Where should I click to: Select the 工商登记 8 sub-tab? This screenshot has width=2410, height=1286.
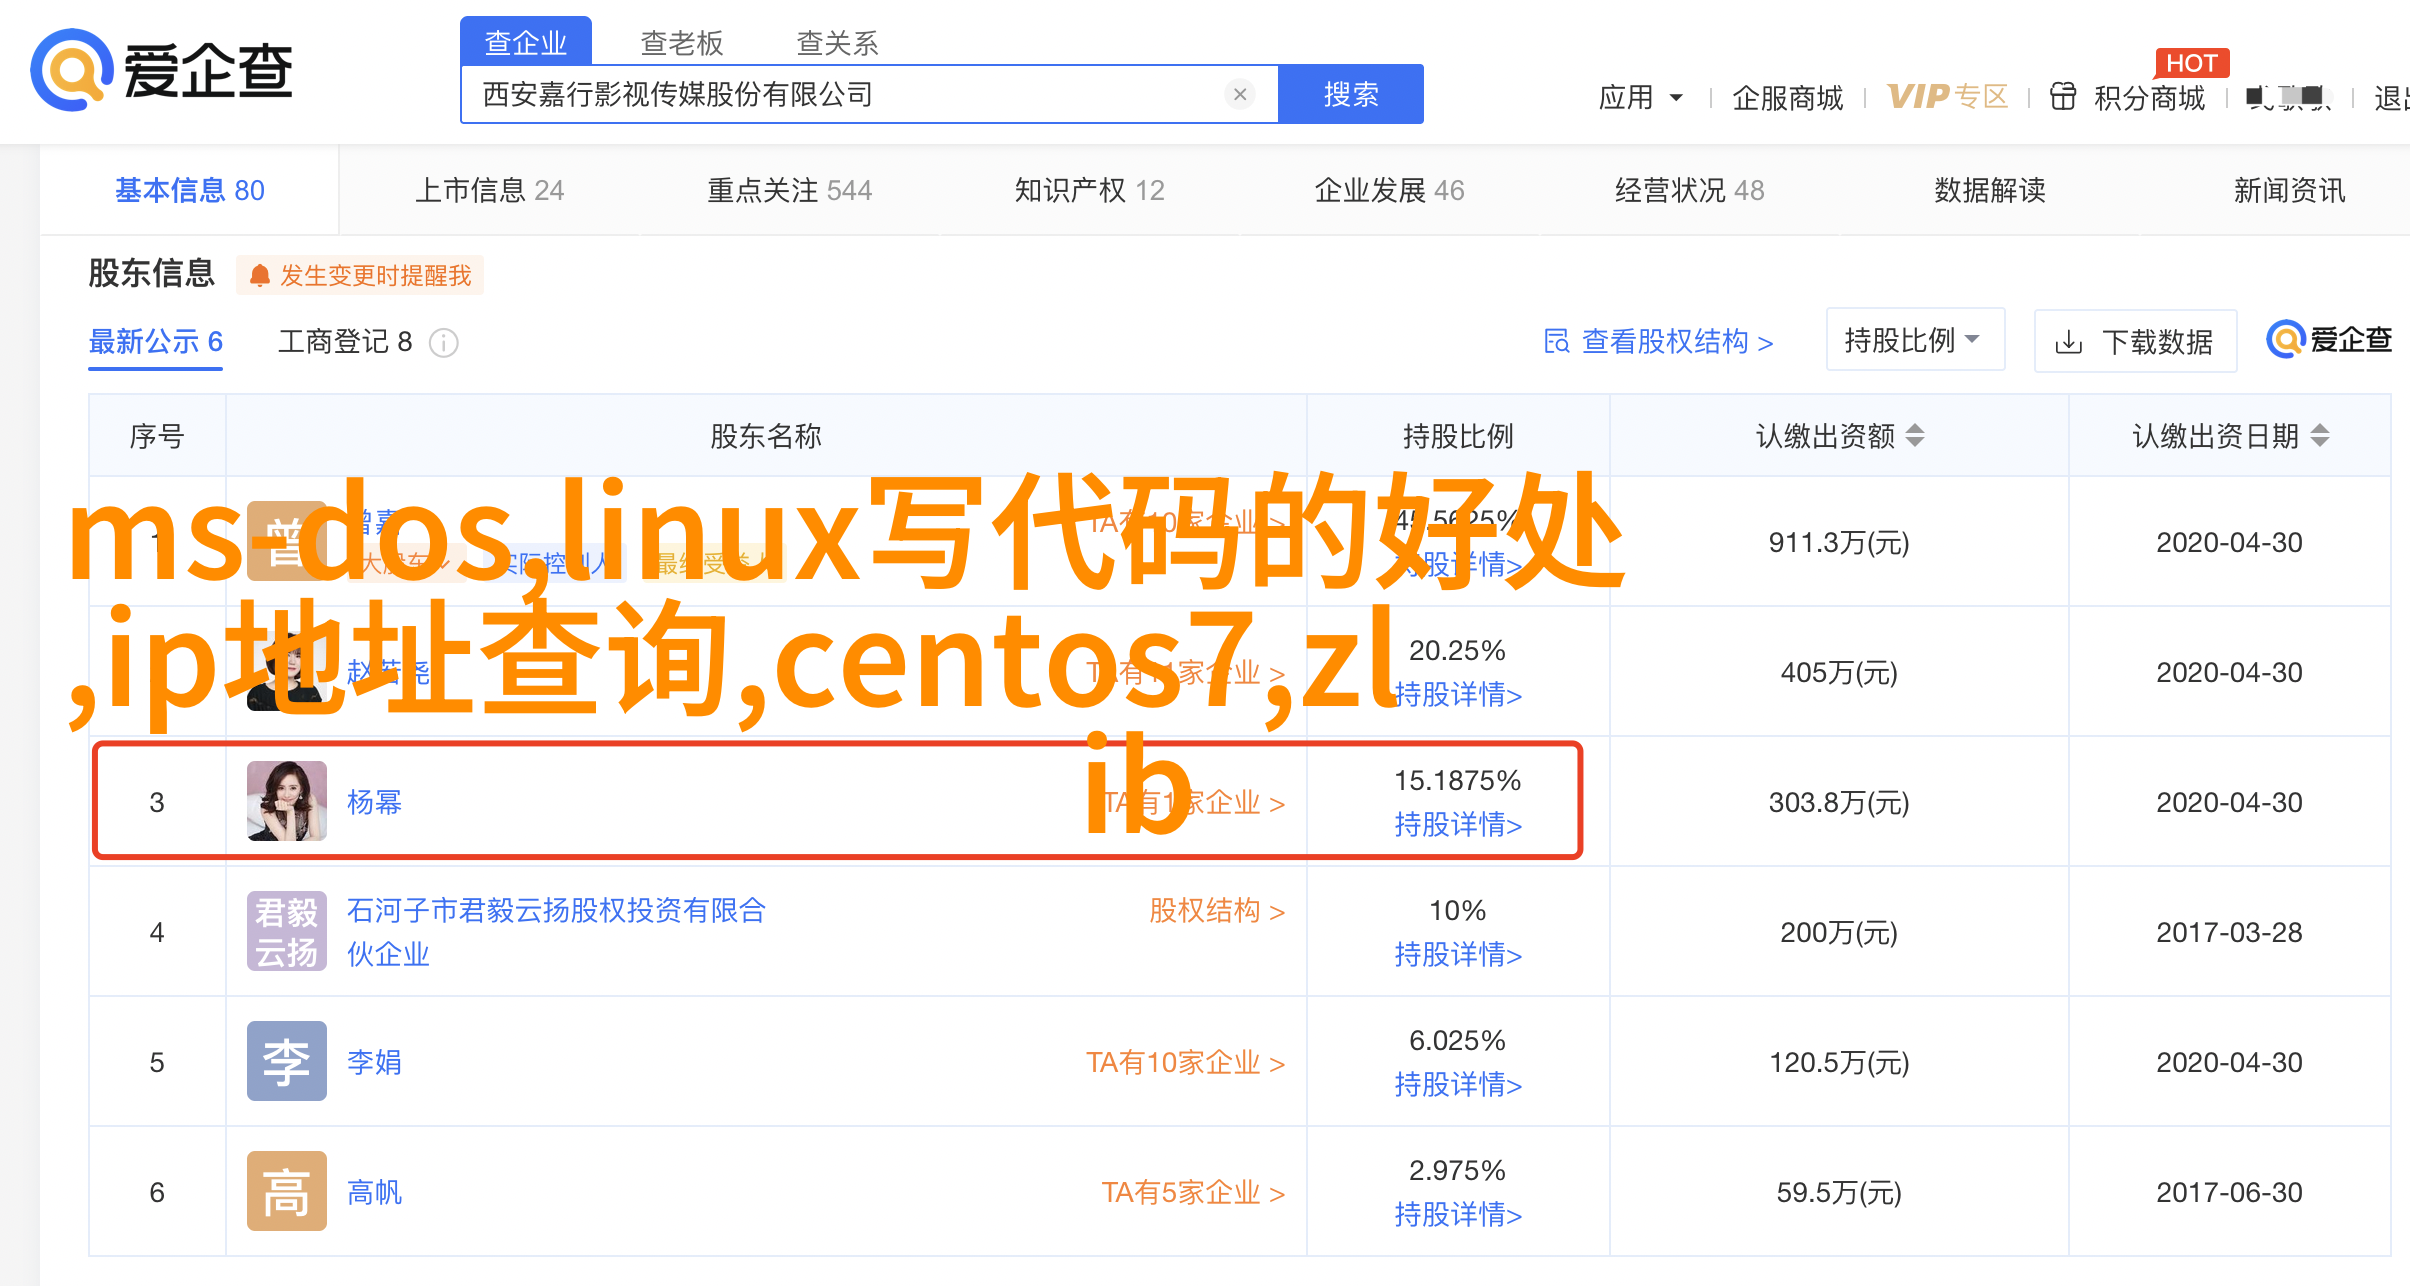345,342
